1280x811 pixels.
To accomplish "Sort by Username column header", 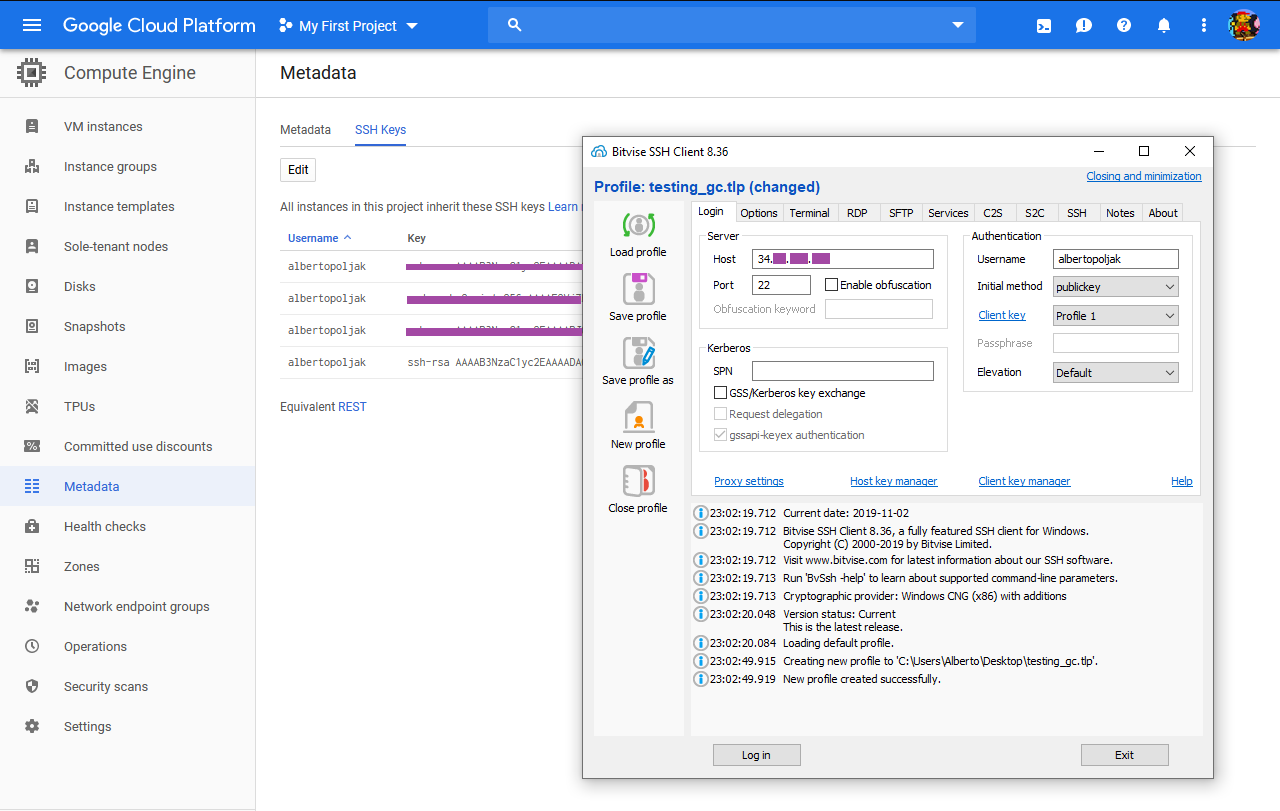I will 319,238.
